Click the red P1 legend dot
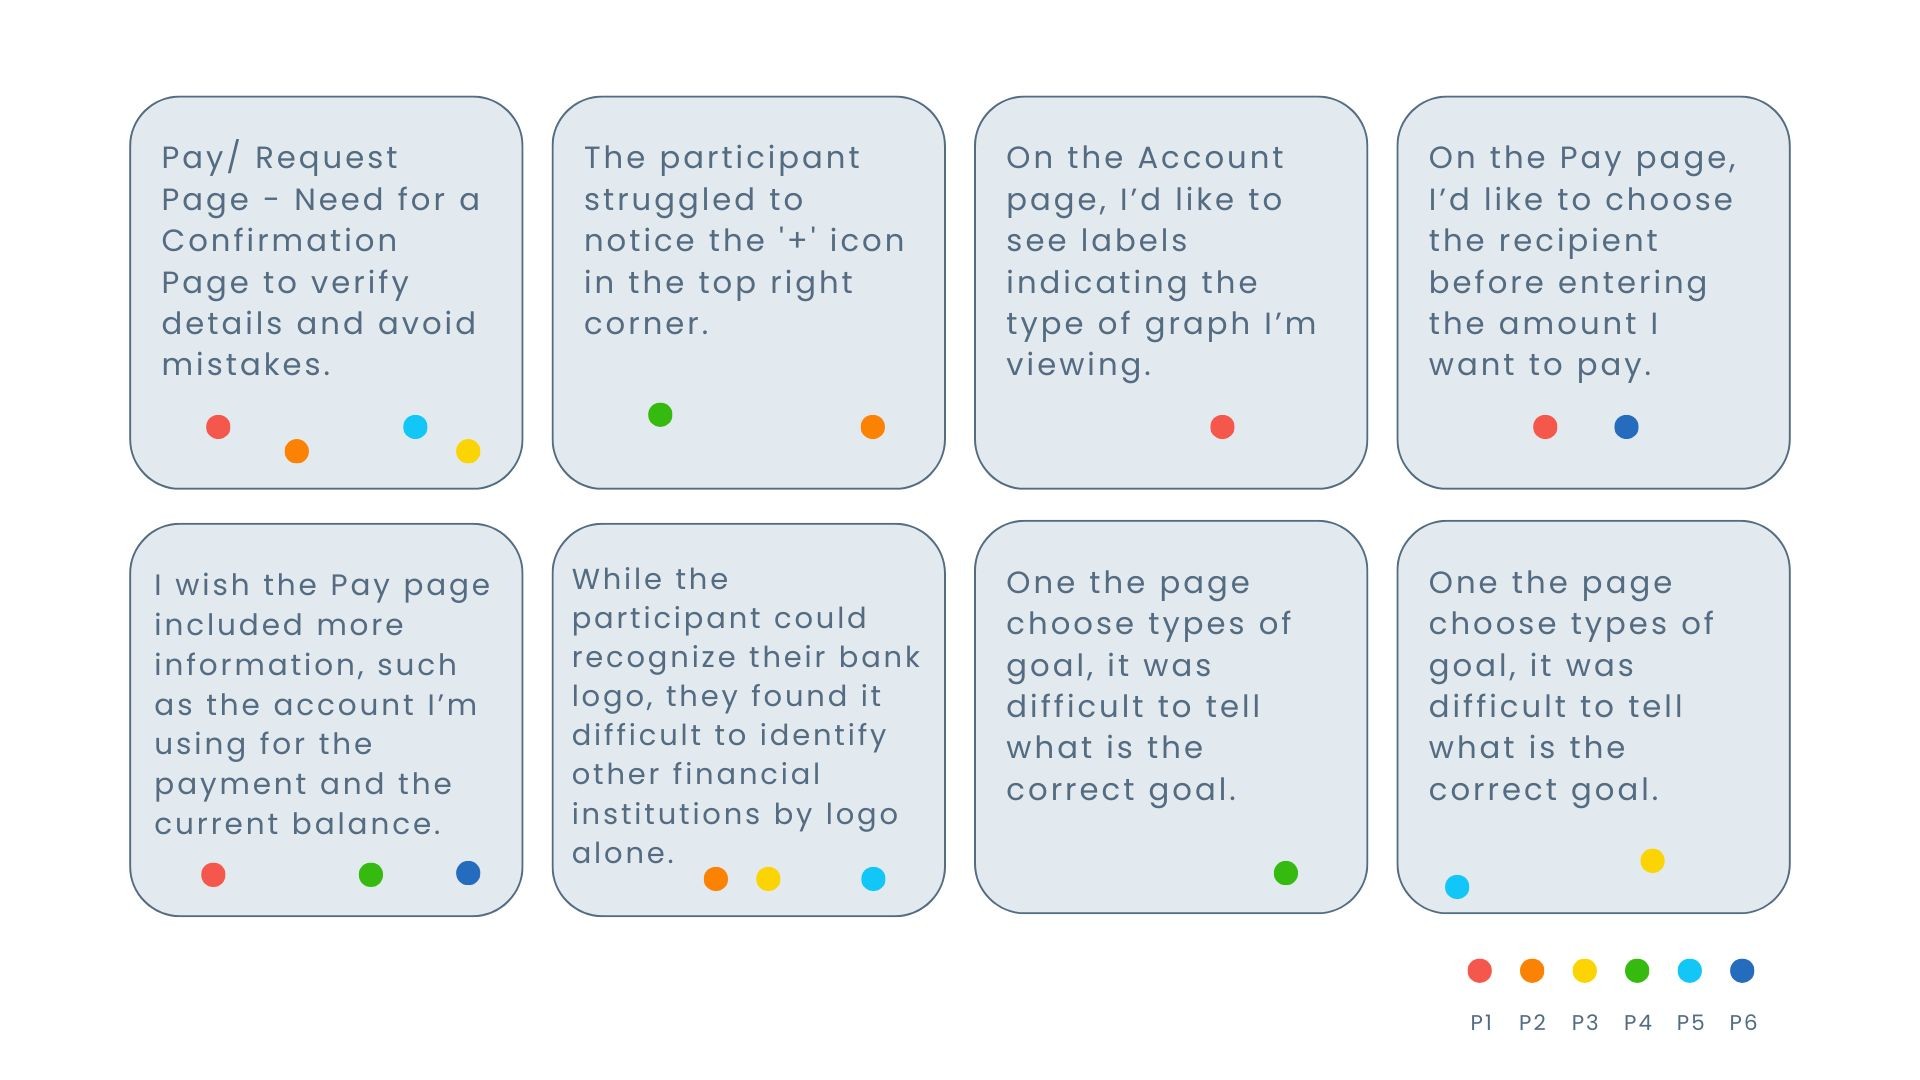This screenshot has width=1920, height=1080. [x=1479, y=971]
